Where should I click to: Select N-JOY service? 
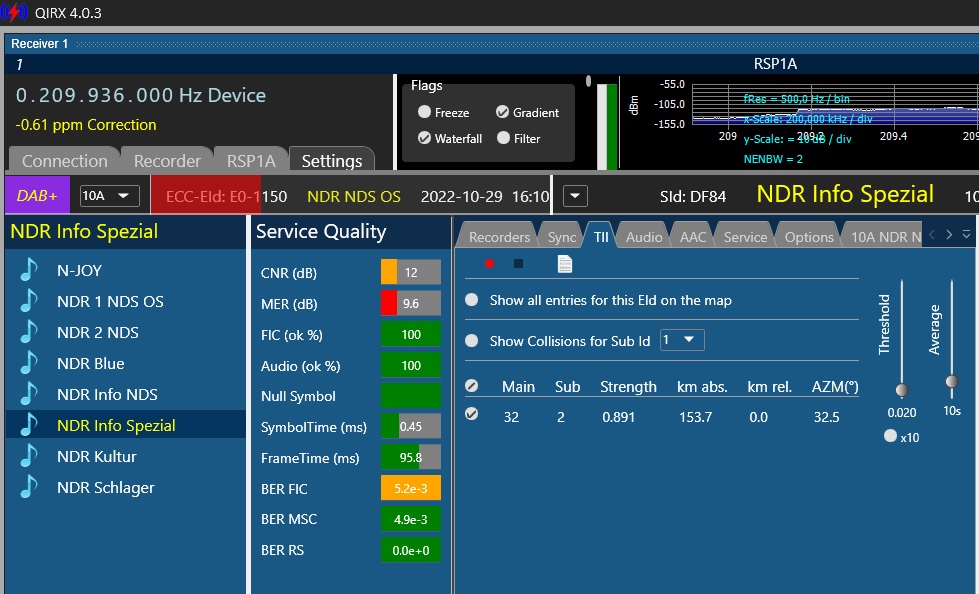coord(79,270)
